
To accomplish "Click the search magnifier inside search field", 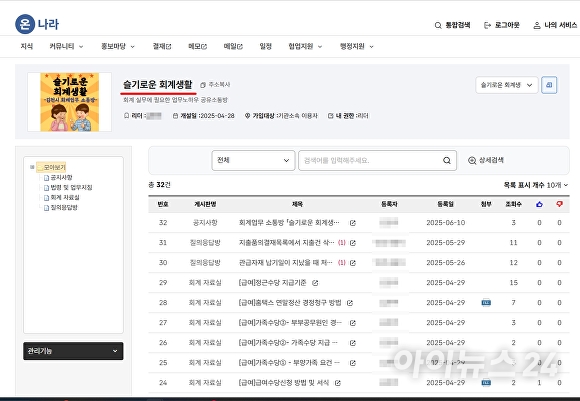I will point(447,160).
